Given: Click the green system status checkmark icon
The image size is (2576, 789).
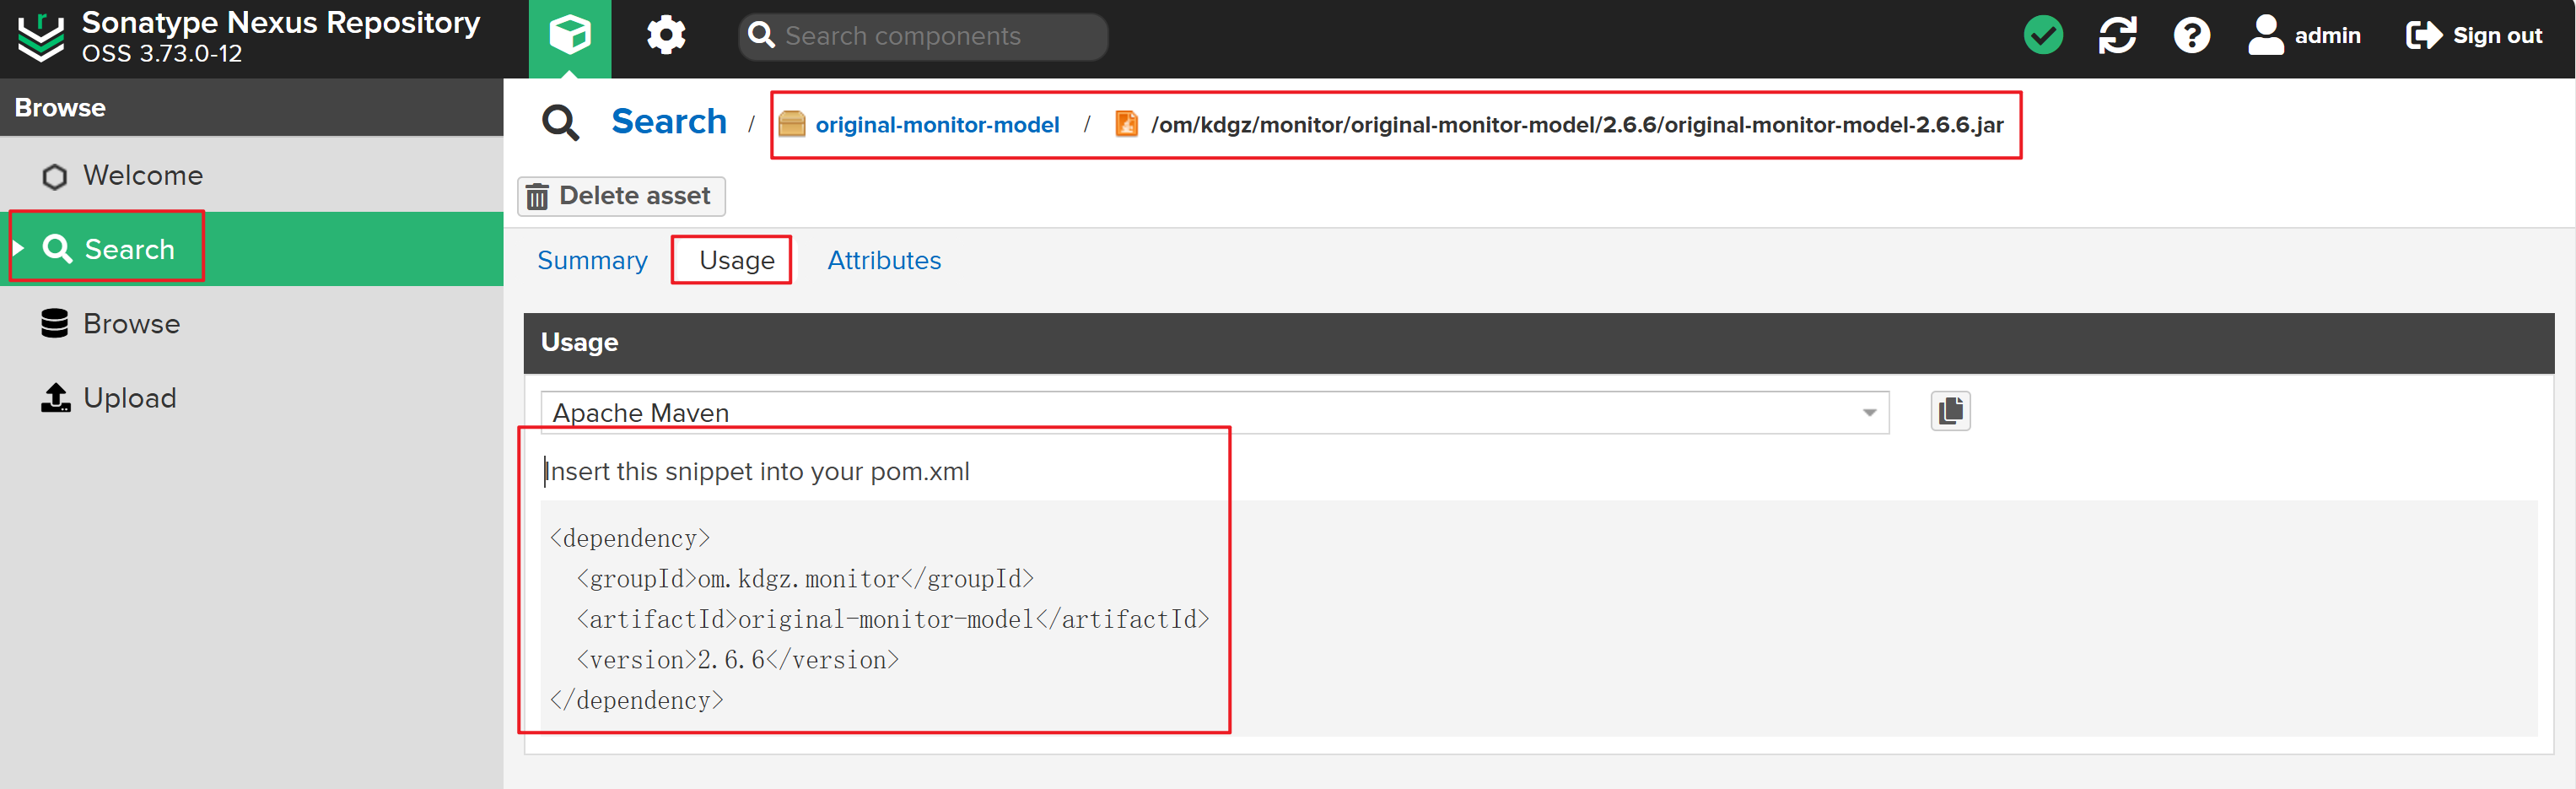Looking at the screenshot, I should (2043, 35).
